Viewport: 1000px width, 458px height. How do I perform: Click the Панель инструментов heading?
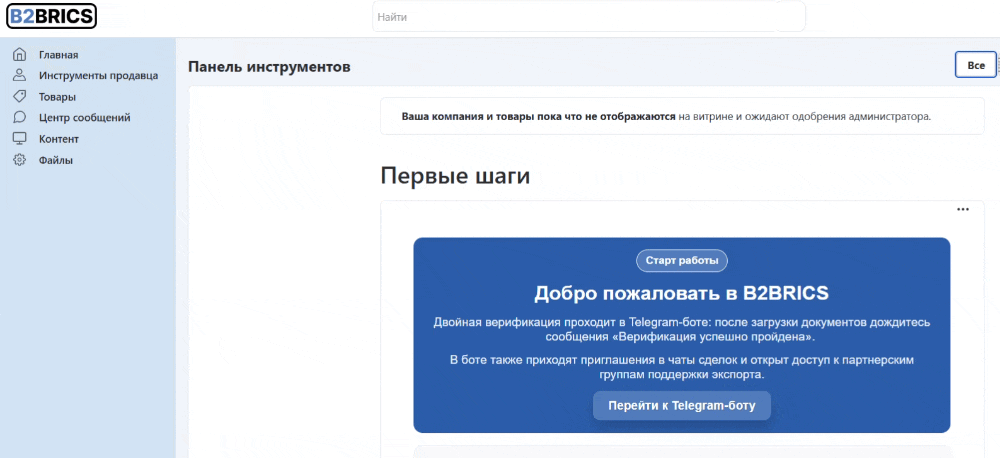click(x=269, y=66)
